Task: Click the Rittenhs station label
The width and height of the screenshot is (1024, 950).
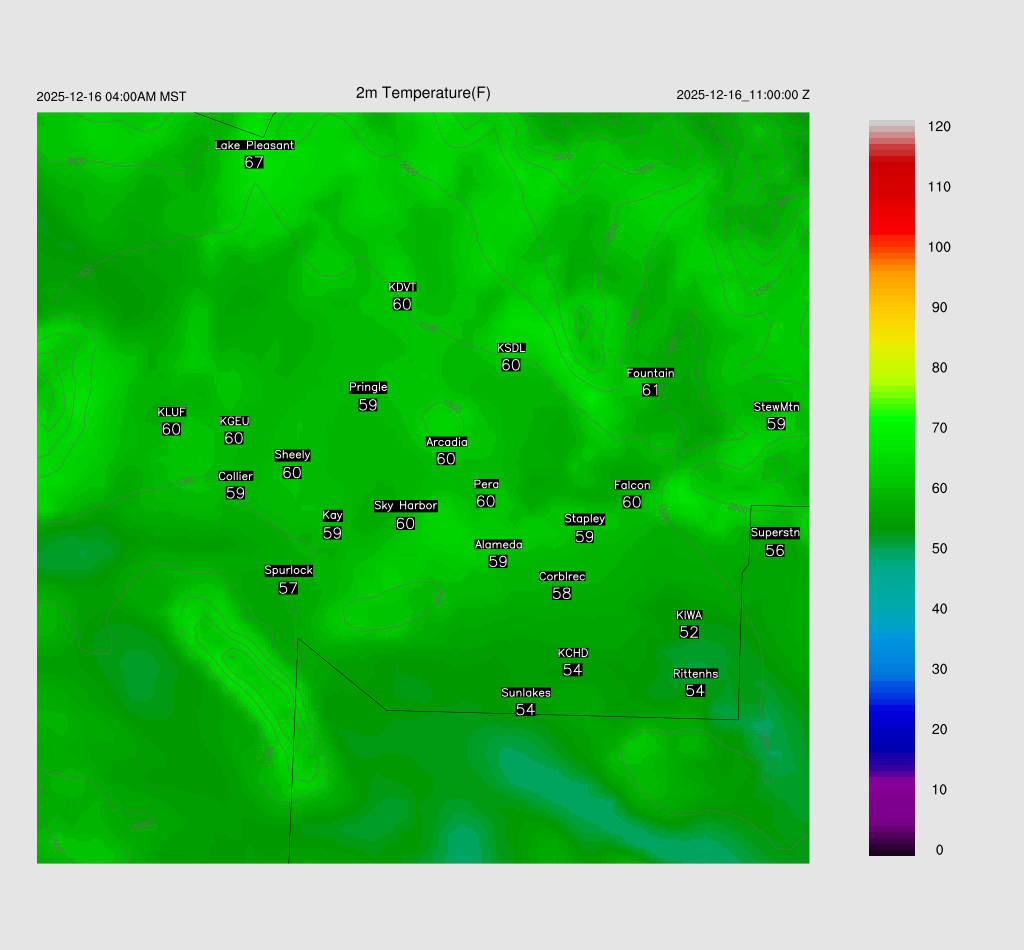Action: pos(695,674)
